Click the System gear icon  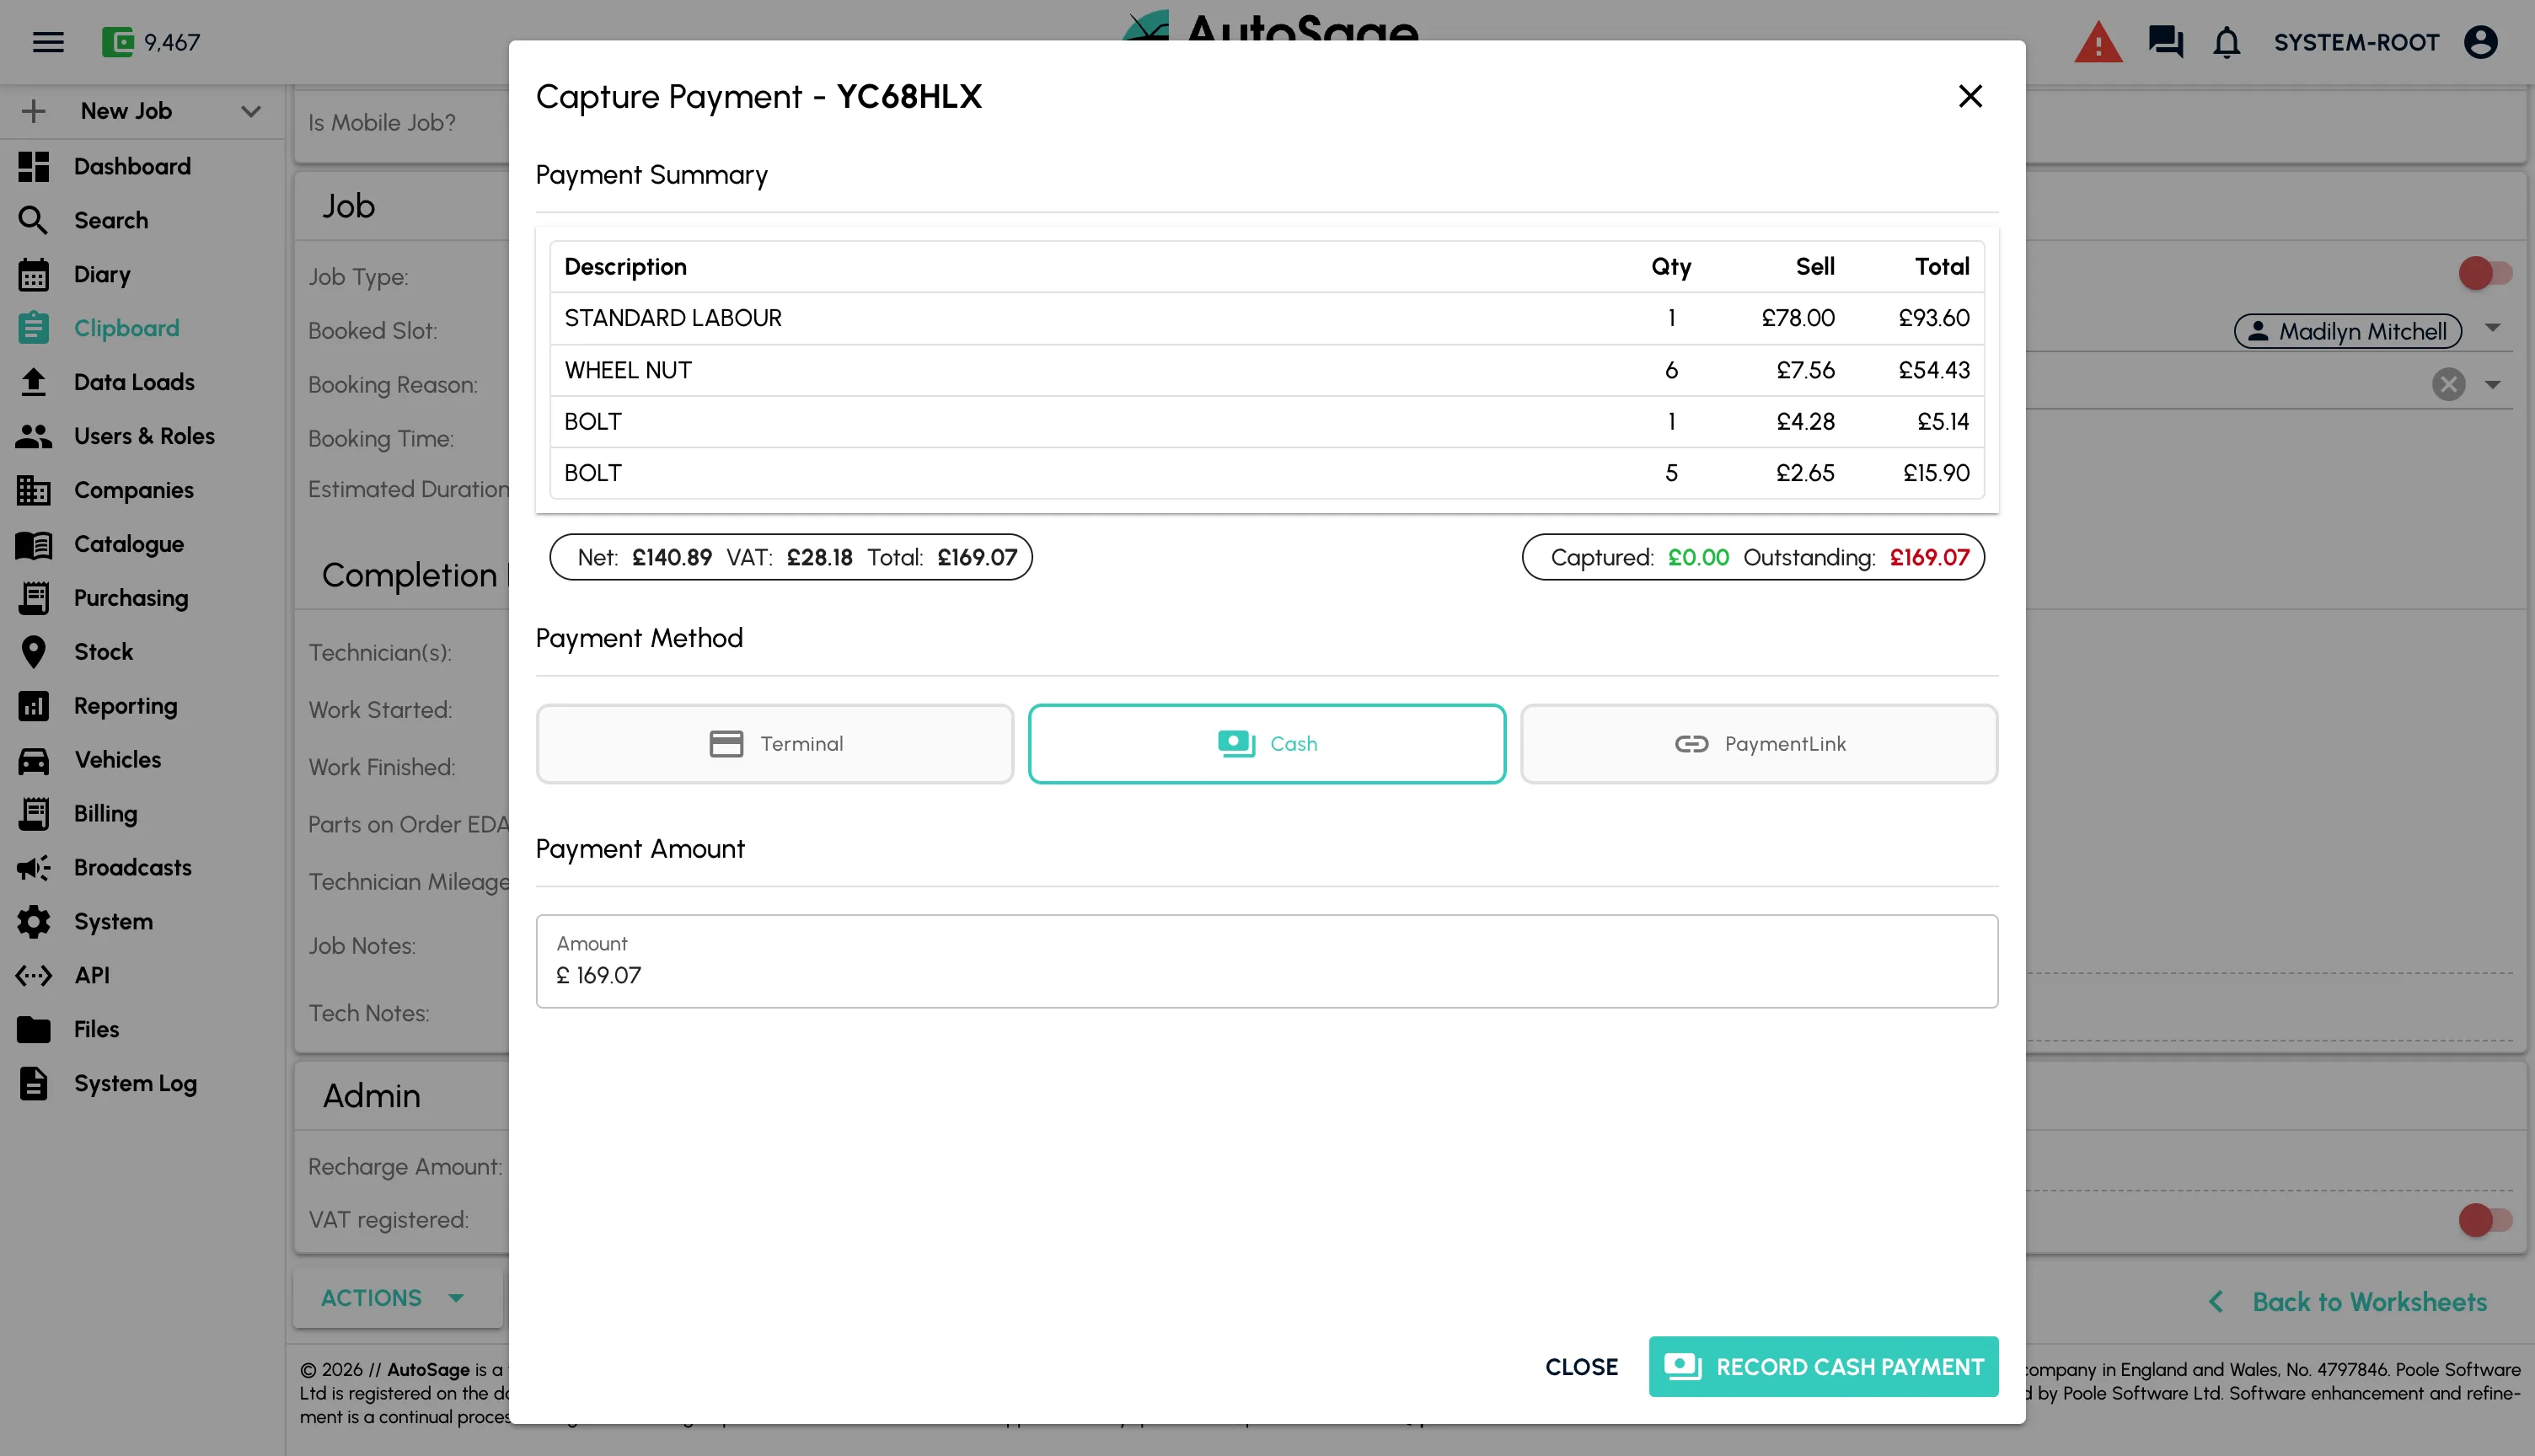pos(33,922)
